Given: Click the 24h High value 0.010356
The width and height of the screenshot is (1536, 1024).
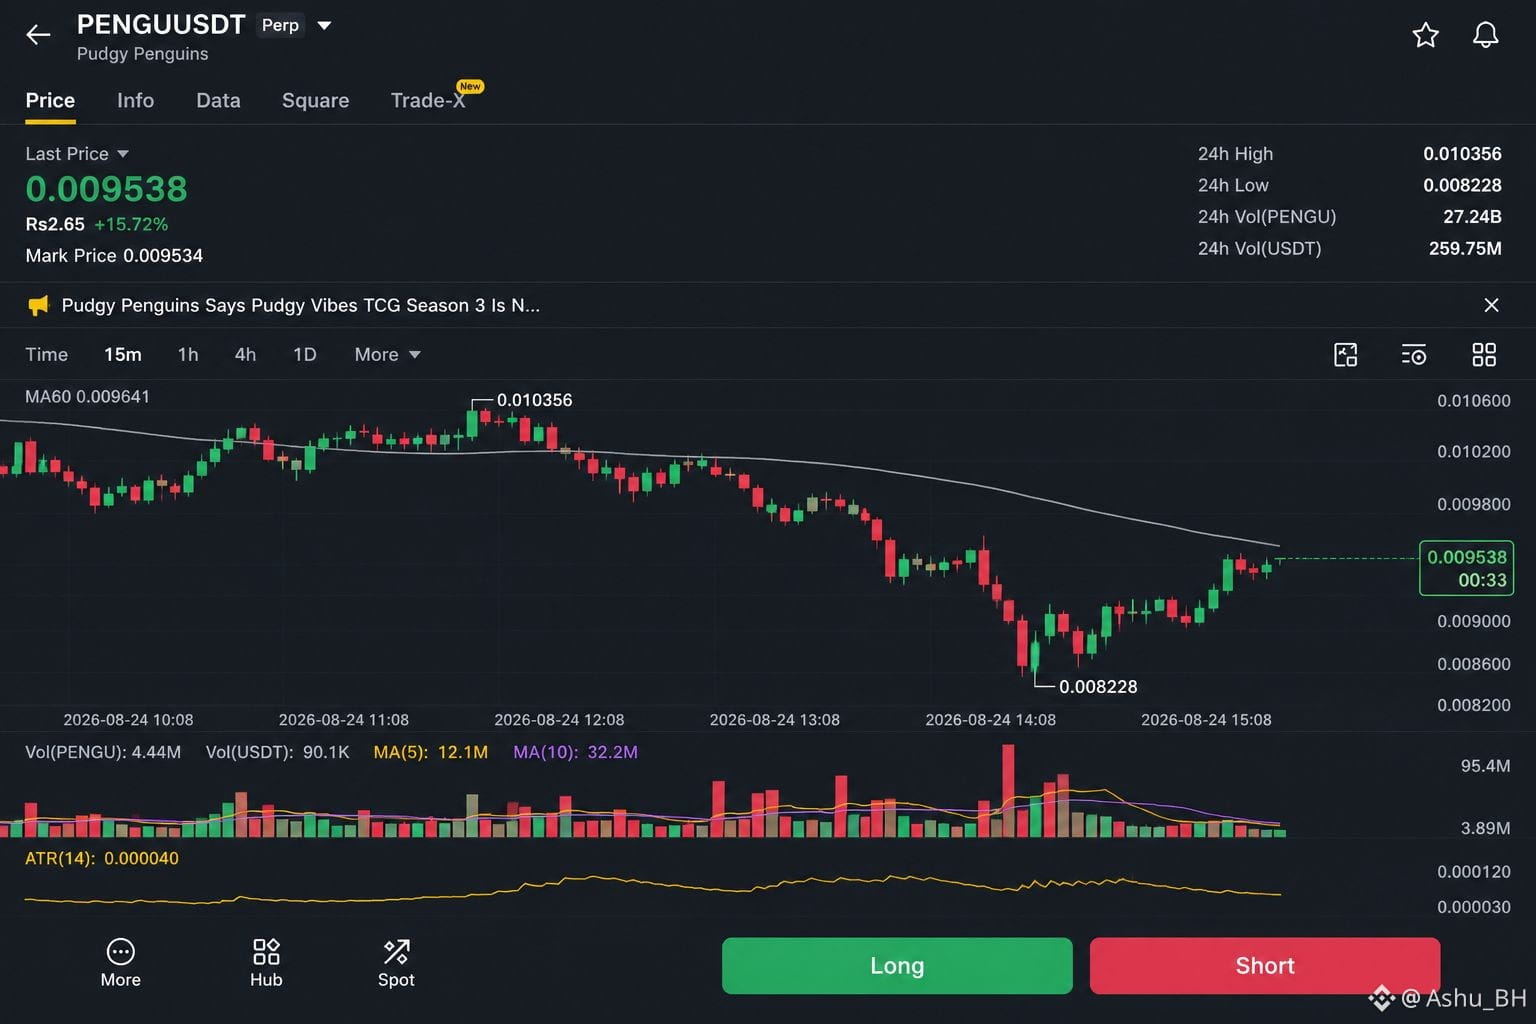Looking at the screenshot, I should (x=1462, y=154).
